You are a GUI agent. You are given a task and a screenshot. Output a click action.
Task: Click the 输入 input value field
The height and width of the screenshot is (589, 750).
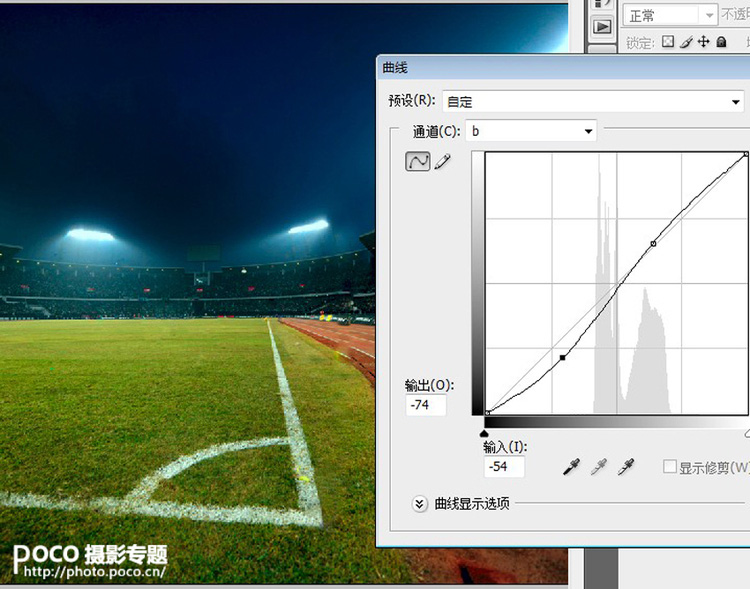coord(504,467)
